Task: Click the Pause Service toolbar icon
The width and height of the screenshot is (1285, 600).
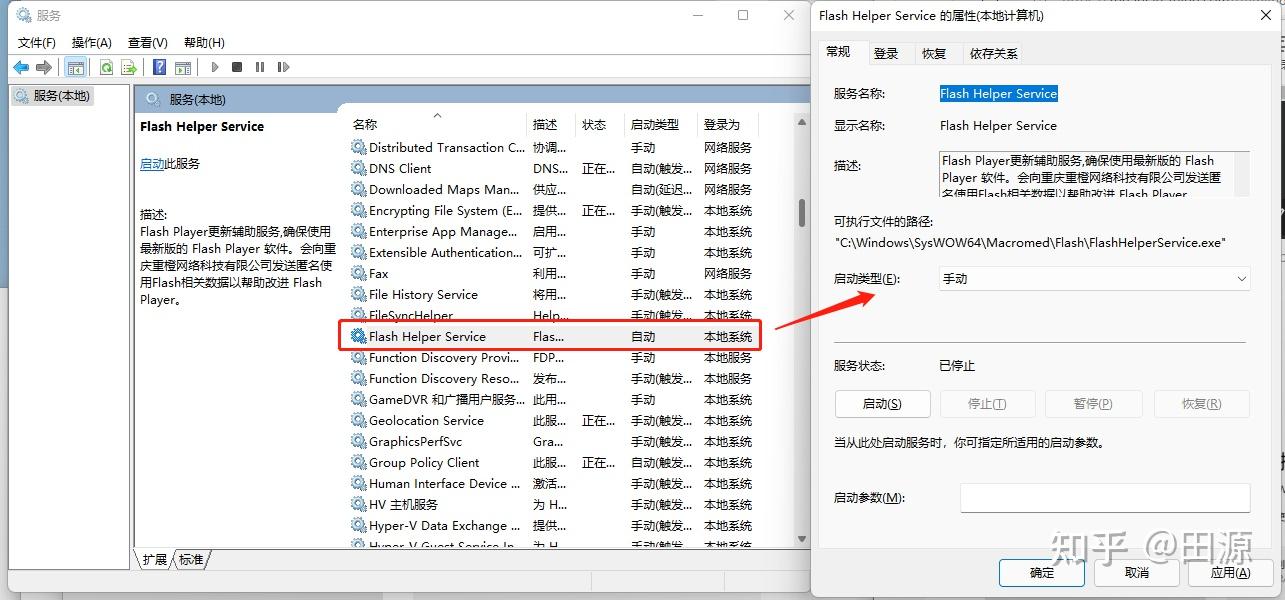Action: (261, 67)
